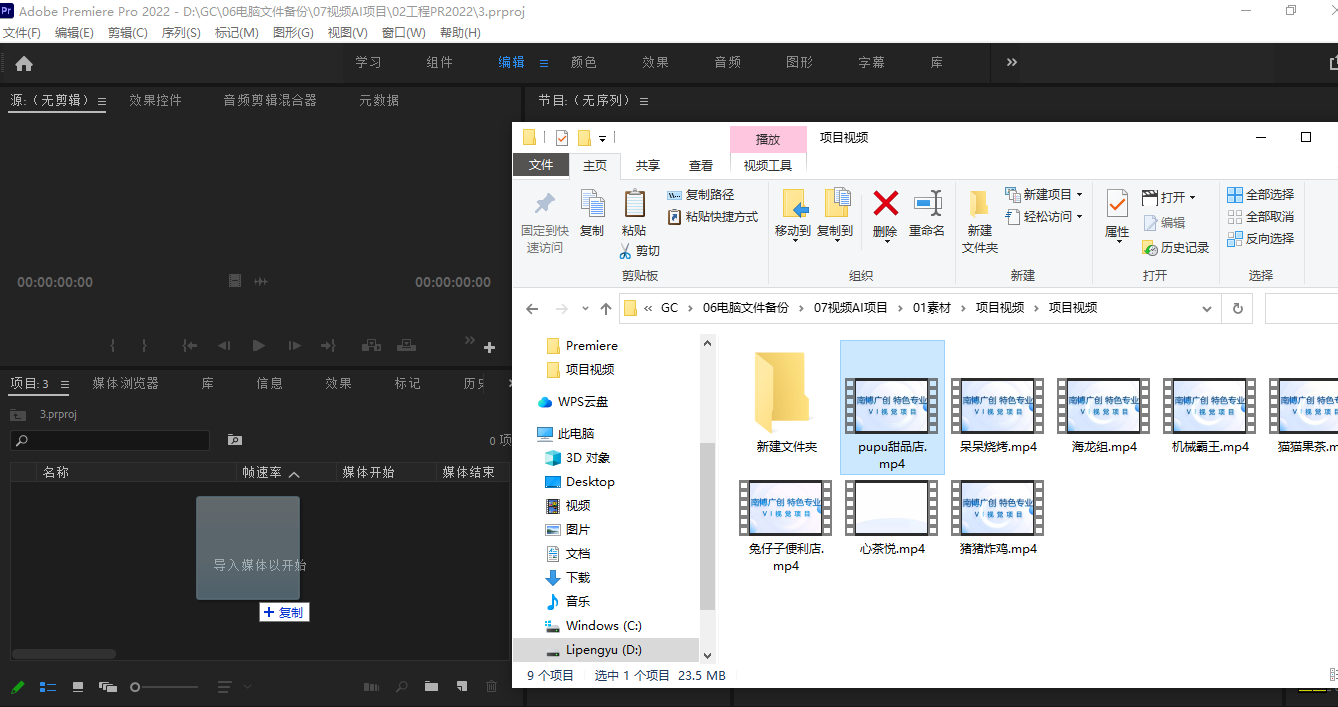The height and width of the screenshot is (707, 1338).
Task: Switch Project panel to List view
Action: [x=48, y=687]
